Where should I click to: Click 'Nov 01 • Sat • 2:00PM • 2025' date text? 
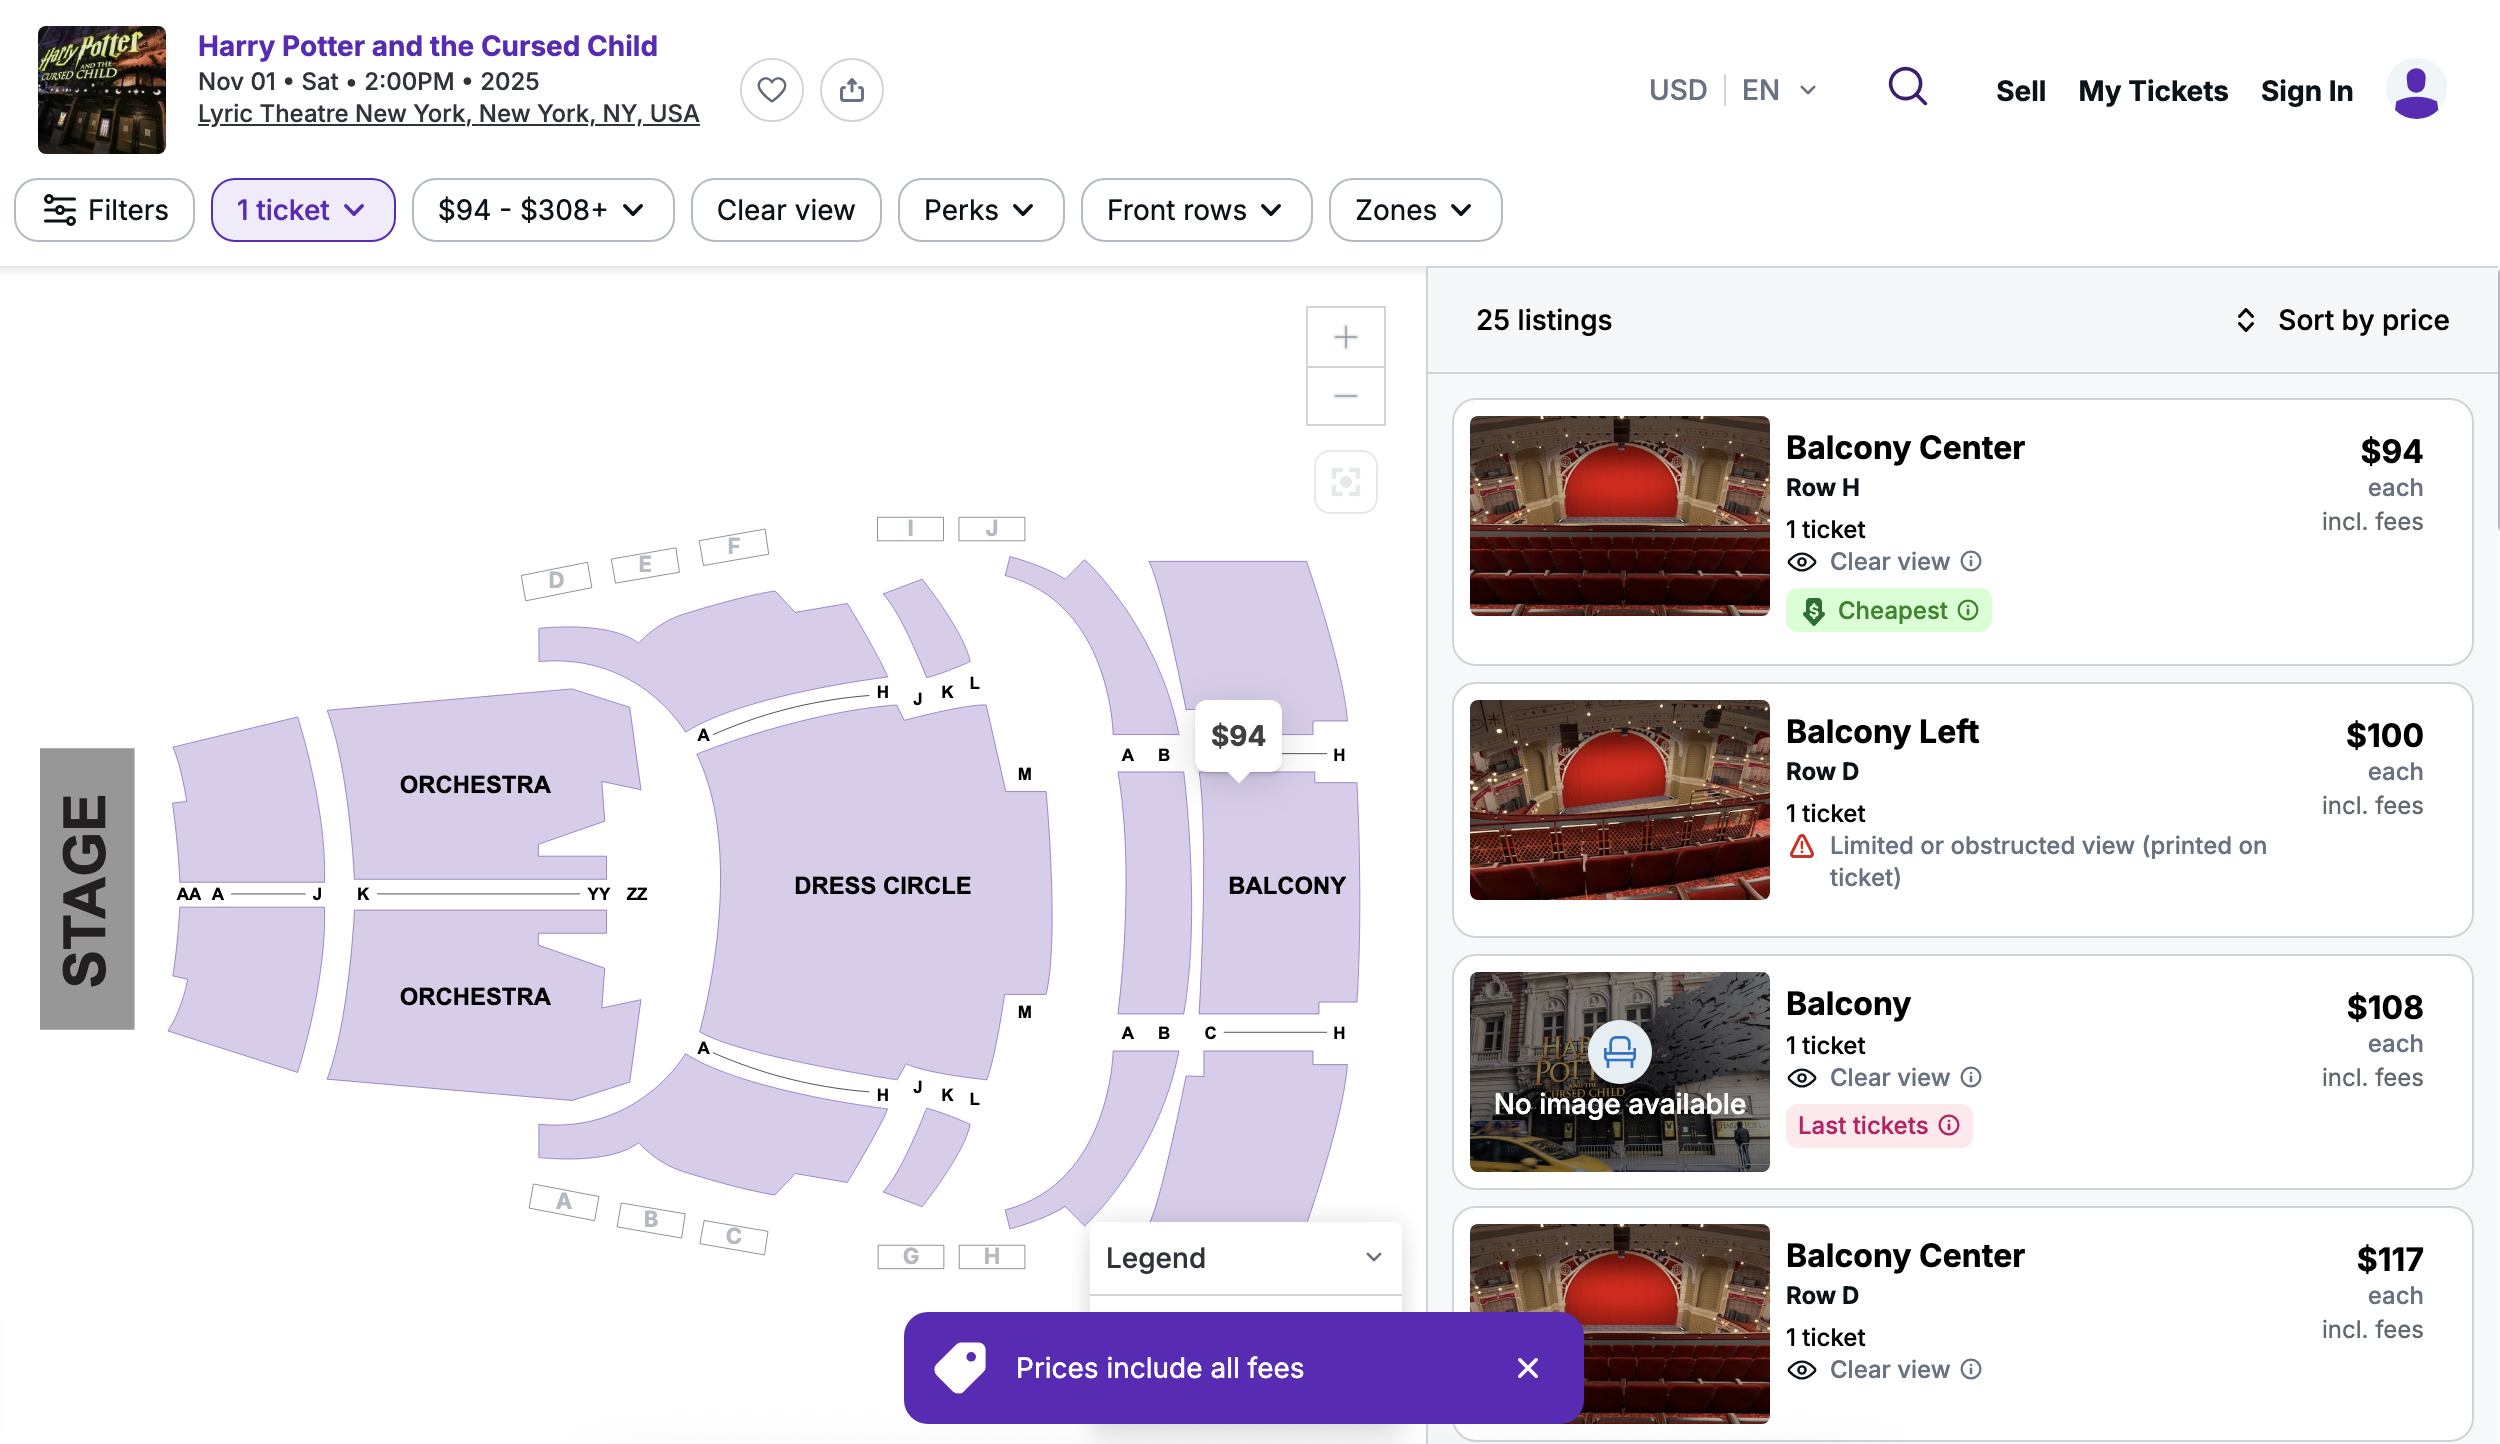click(x=368, y=81)
